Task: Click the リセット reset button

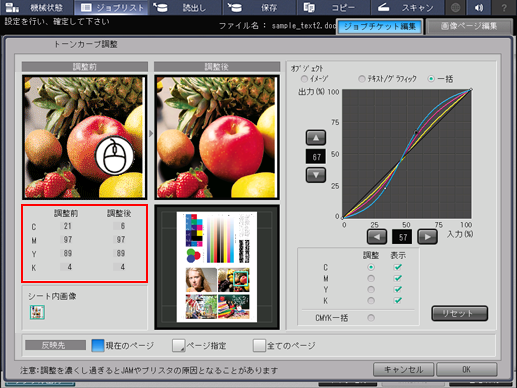Action: [x=460, y=313]
